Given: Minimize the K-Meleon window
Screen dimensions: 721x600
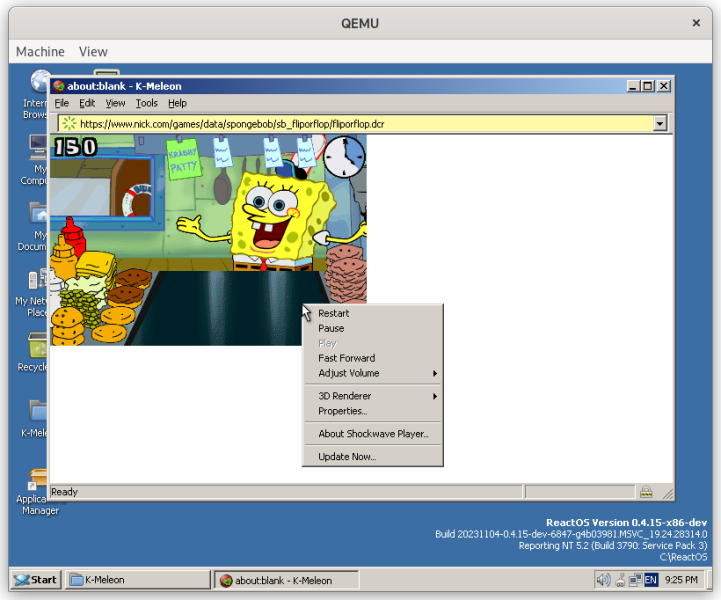Looking at the screenshot, I should 633,86.
